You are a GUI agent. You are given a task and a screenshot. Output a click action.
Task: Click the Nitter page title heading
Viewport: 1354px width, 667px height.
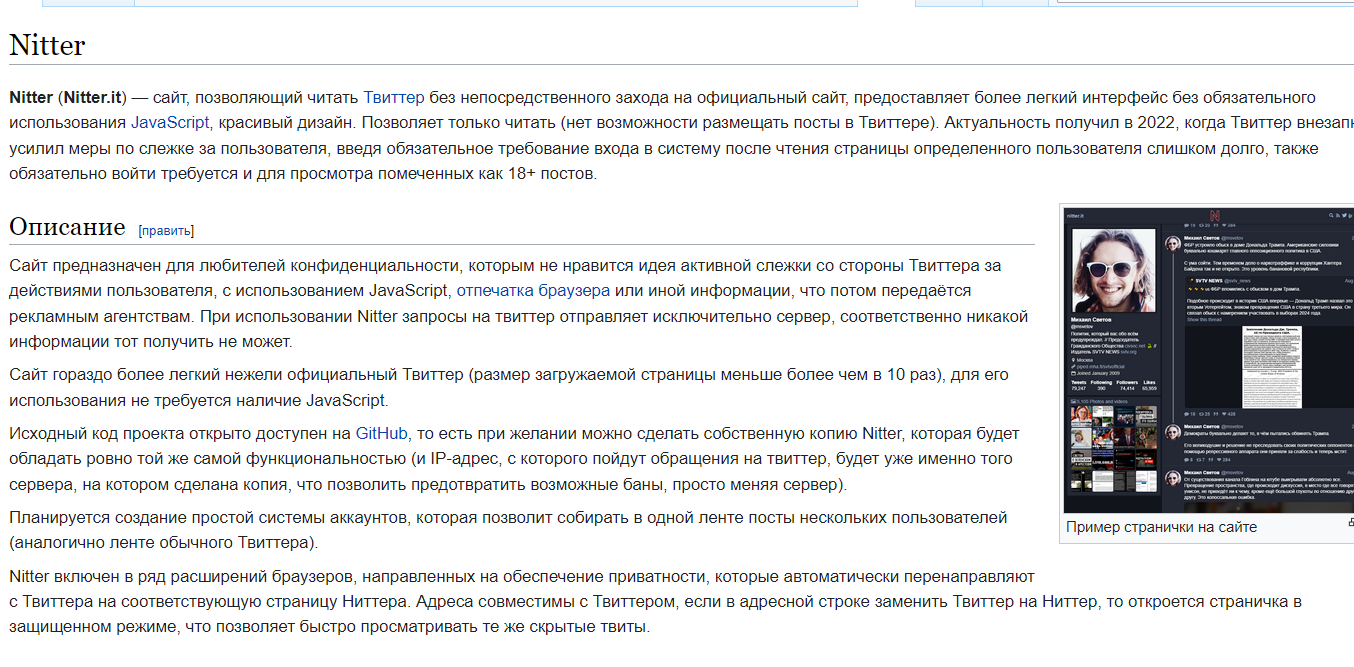point(47,45)
